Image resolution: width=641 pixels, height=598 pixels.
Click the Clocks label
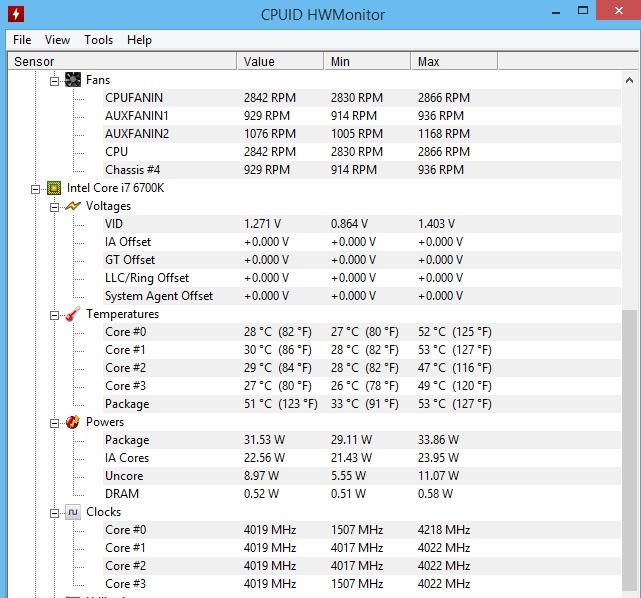coord(103,512)
